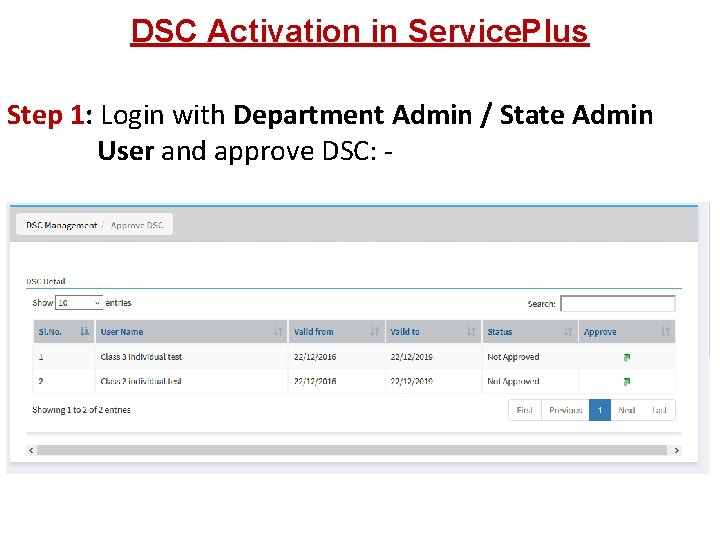This screenshot has height=540, width=720.
Task: Sort table by Valid from column
Action: pos(337,332)
